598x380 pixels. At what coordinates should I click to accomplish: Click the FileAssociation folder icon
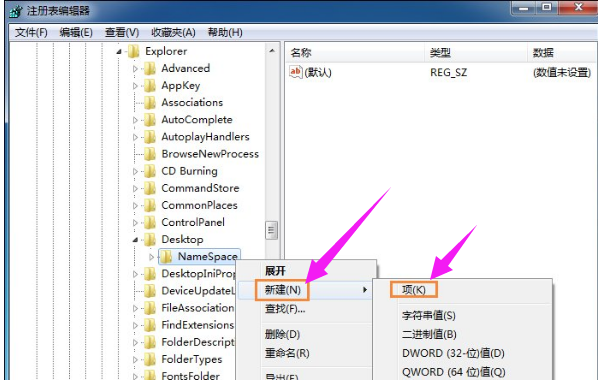click(x=150, y=308)
